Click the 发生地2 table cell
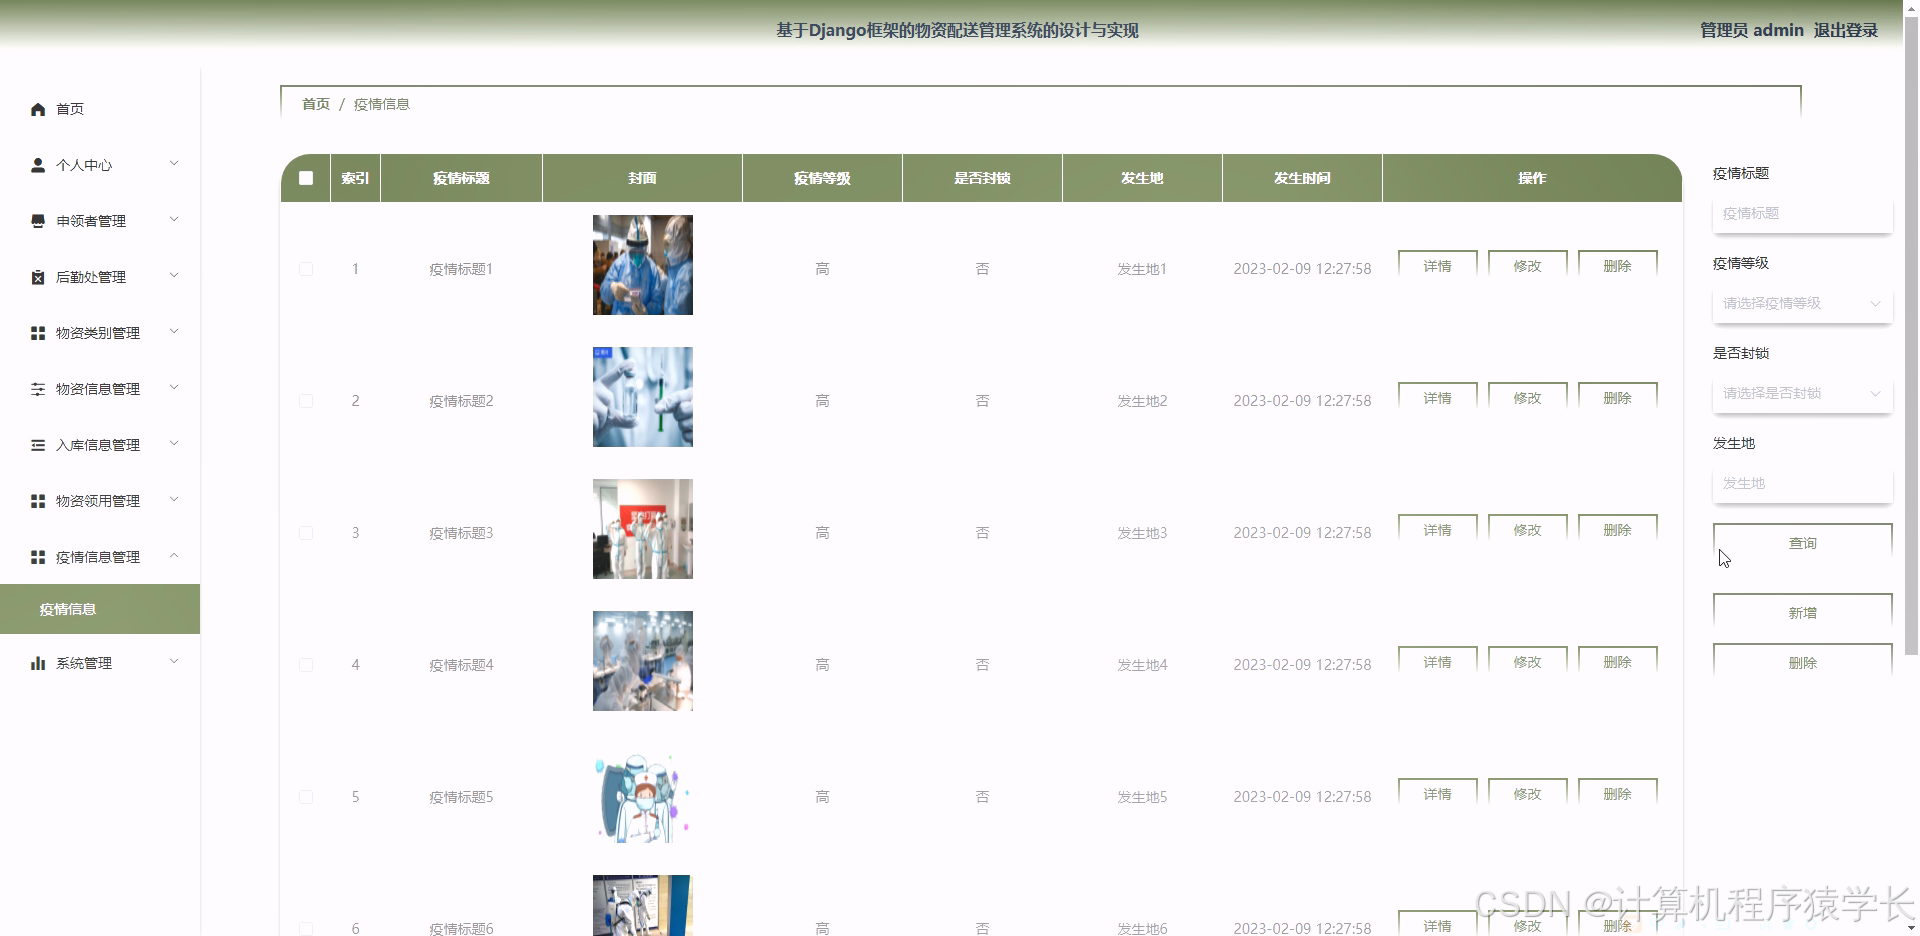 click(1142, 401)
